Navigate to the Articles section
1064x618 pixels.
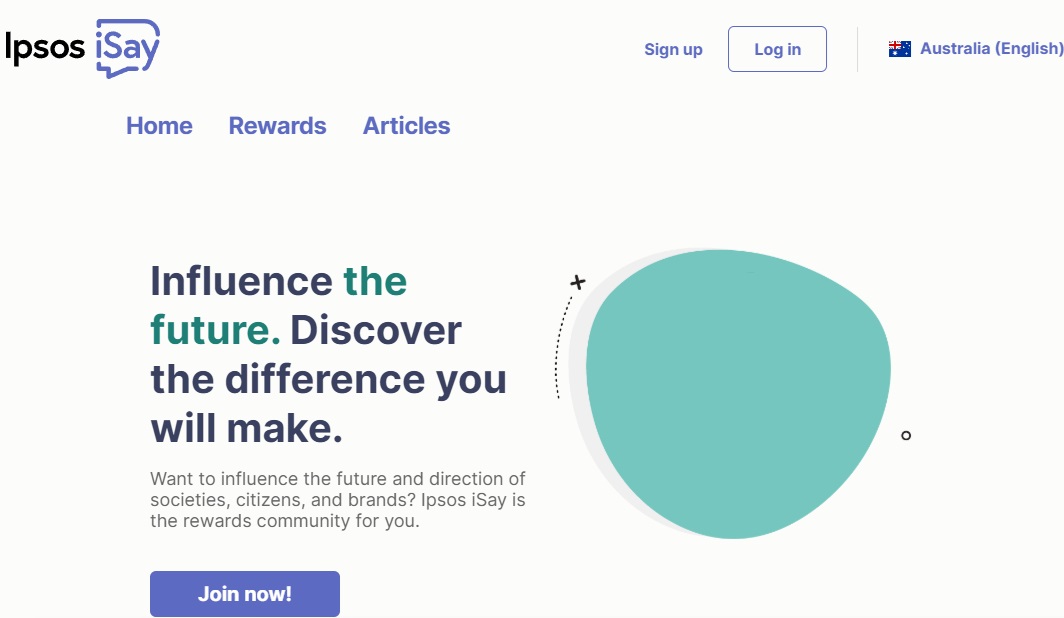[x=406, y=126]
